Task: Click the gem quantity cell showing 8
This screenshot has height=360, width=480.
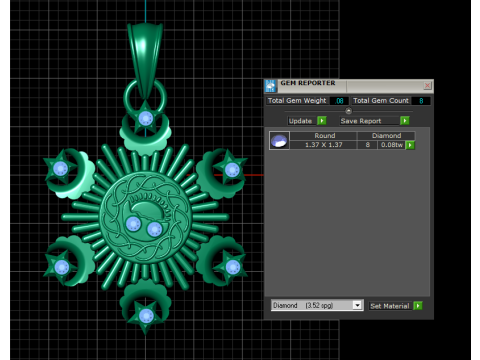Action: pos(367,145)
